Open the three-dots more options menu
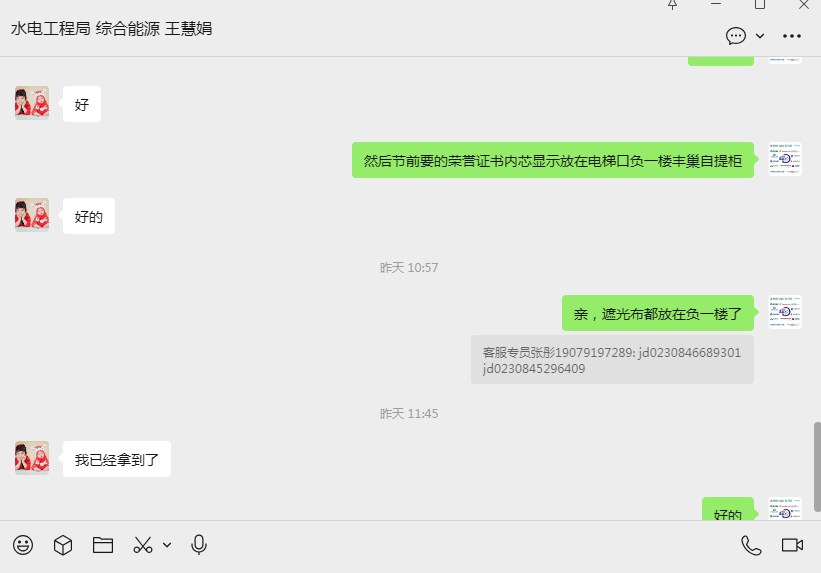 (x=792, y=36)
